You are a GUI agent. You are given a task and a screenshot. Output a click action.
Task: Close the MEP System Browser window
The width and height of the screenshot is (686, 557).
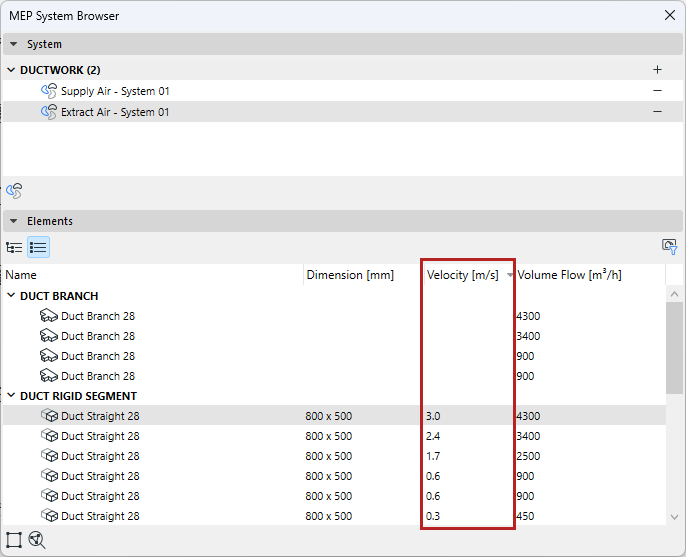coord(669,15)
